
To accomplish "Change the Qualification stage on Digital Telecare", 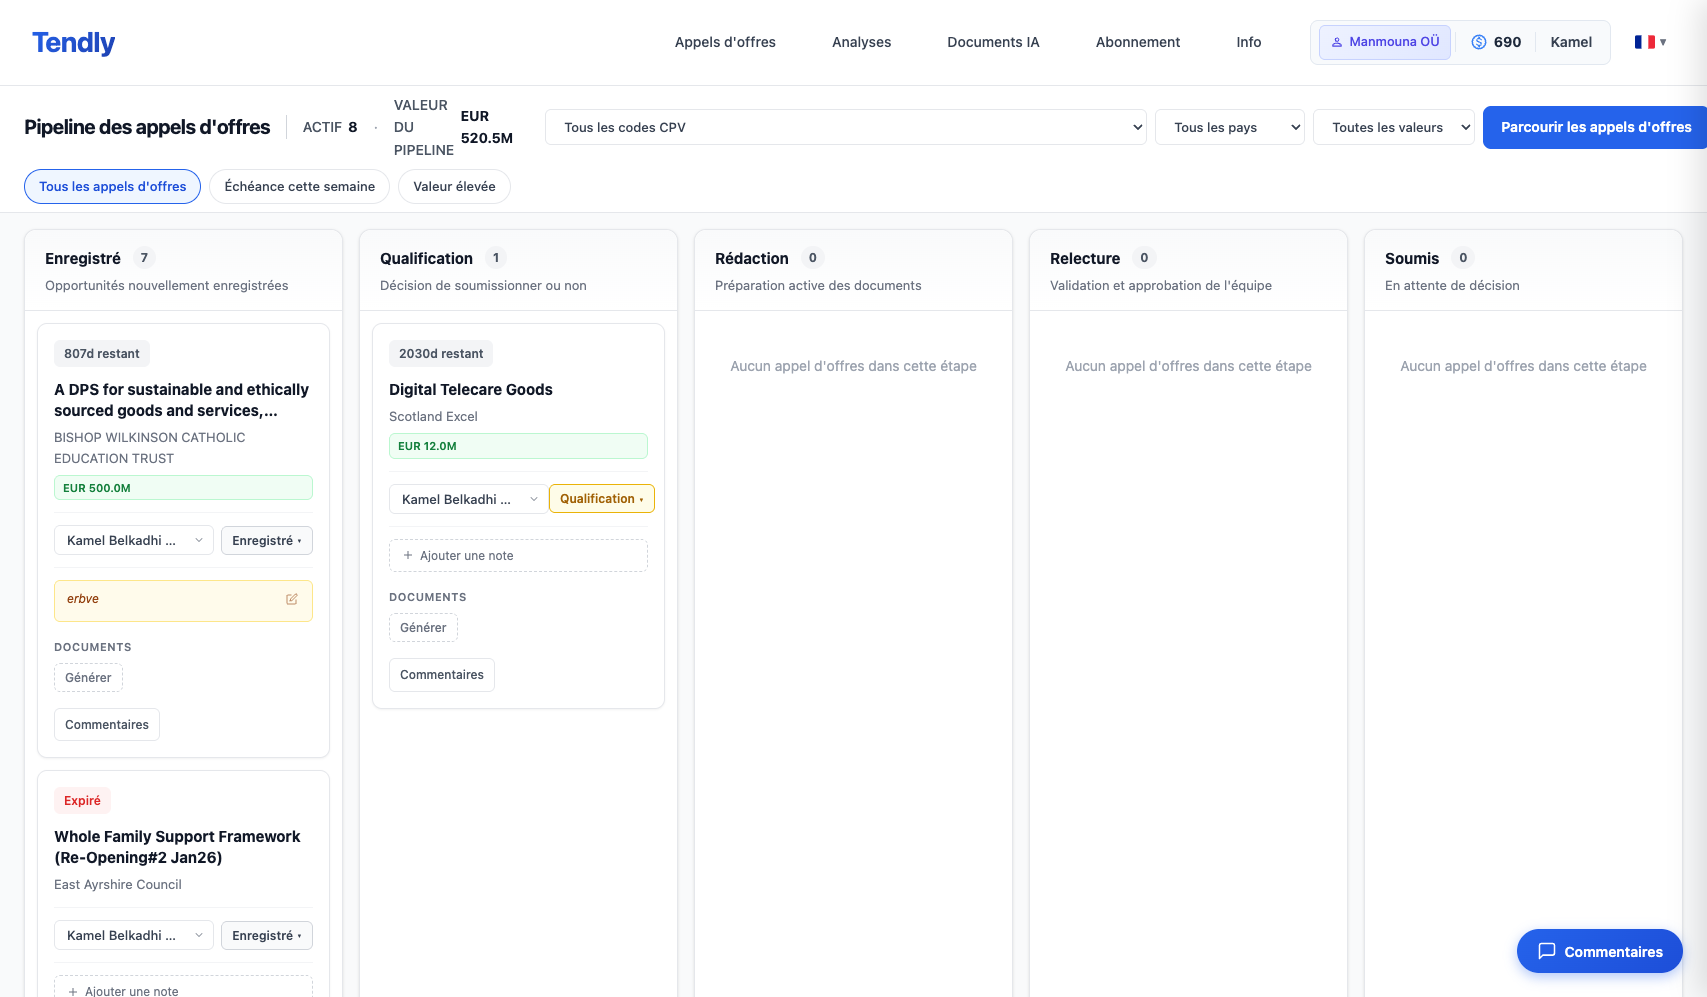I will (x=601, y=499).
